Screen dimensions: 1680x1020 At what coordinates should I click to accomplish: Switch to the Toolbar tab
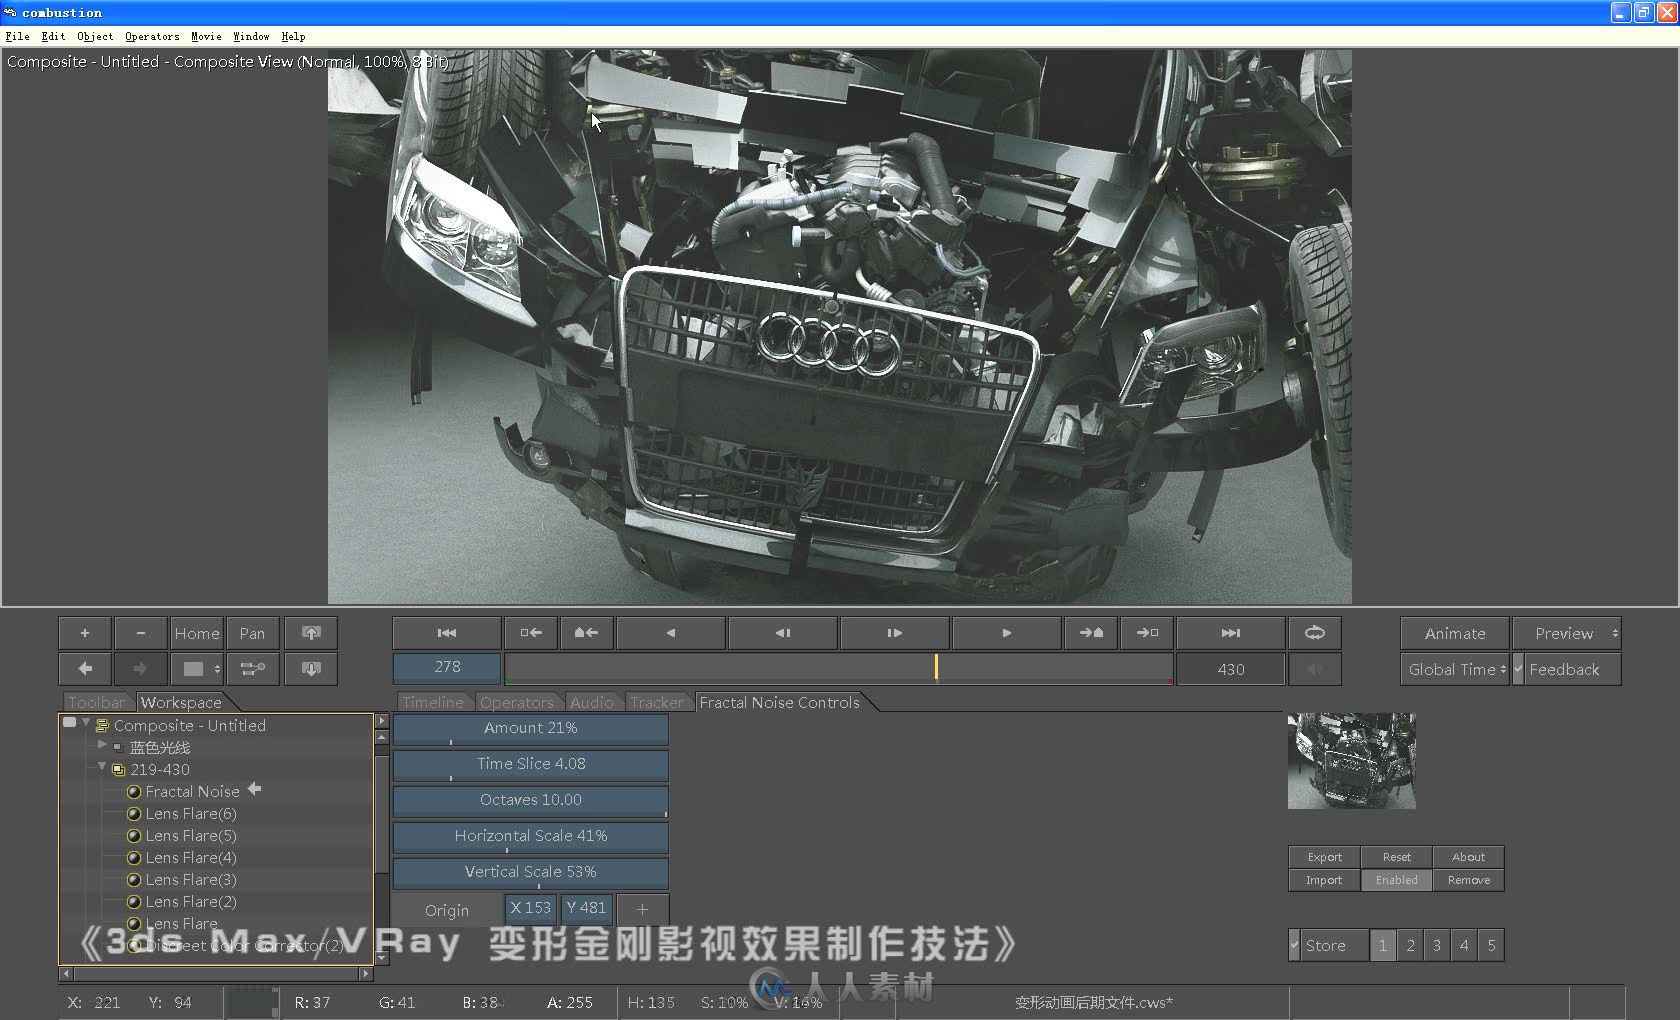coord(97,702)
